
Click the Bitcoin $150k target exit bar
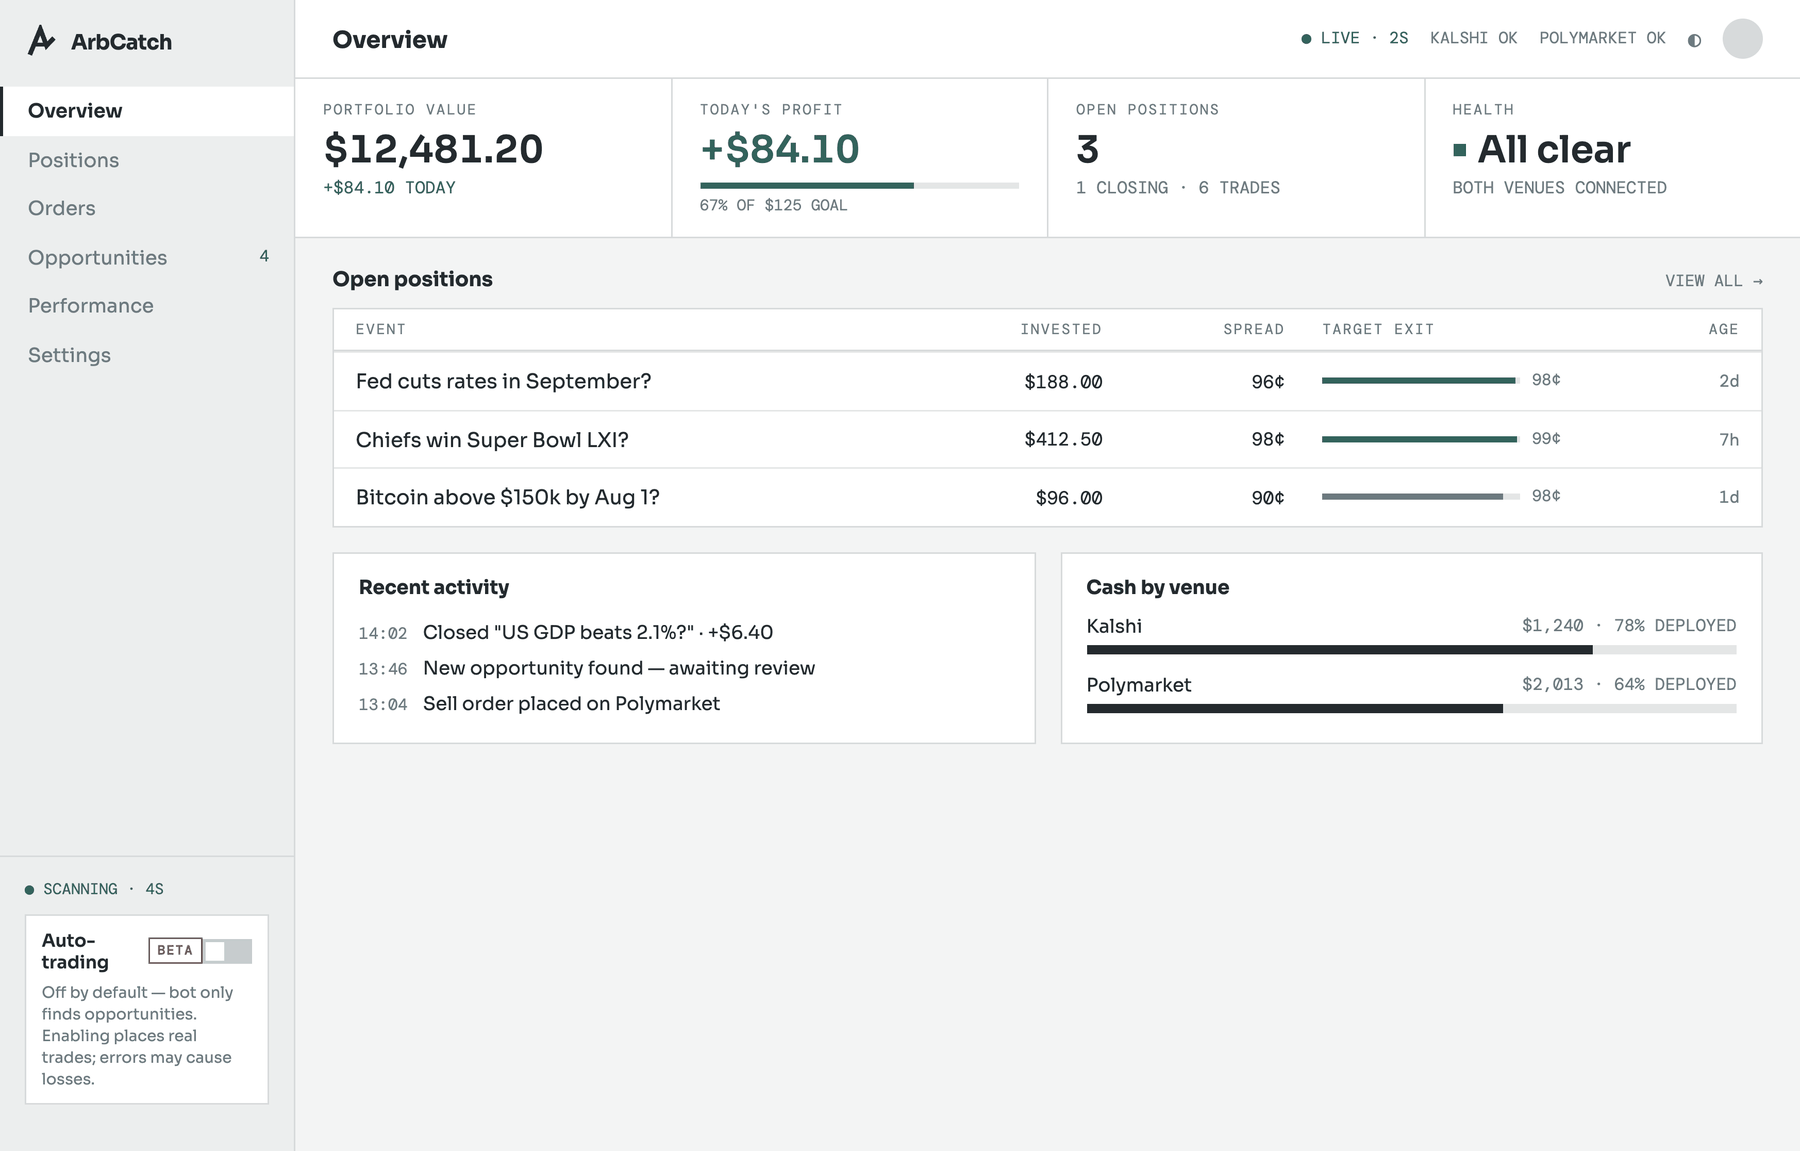point(1421,496)
